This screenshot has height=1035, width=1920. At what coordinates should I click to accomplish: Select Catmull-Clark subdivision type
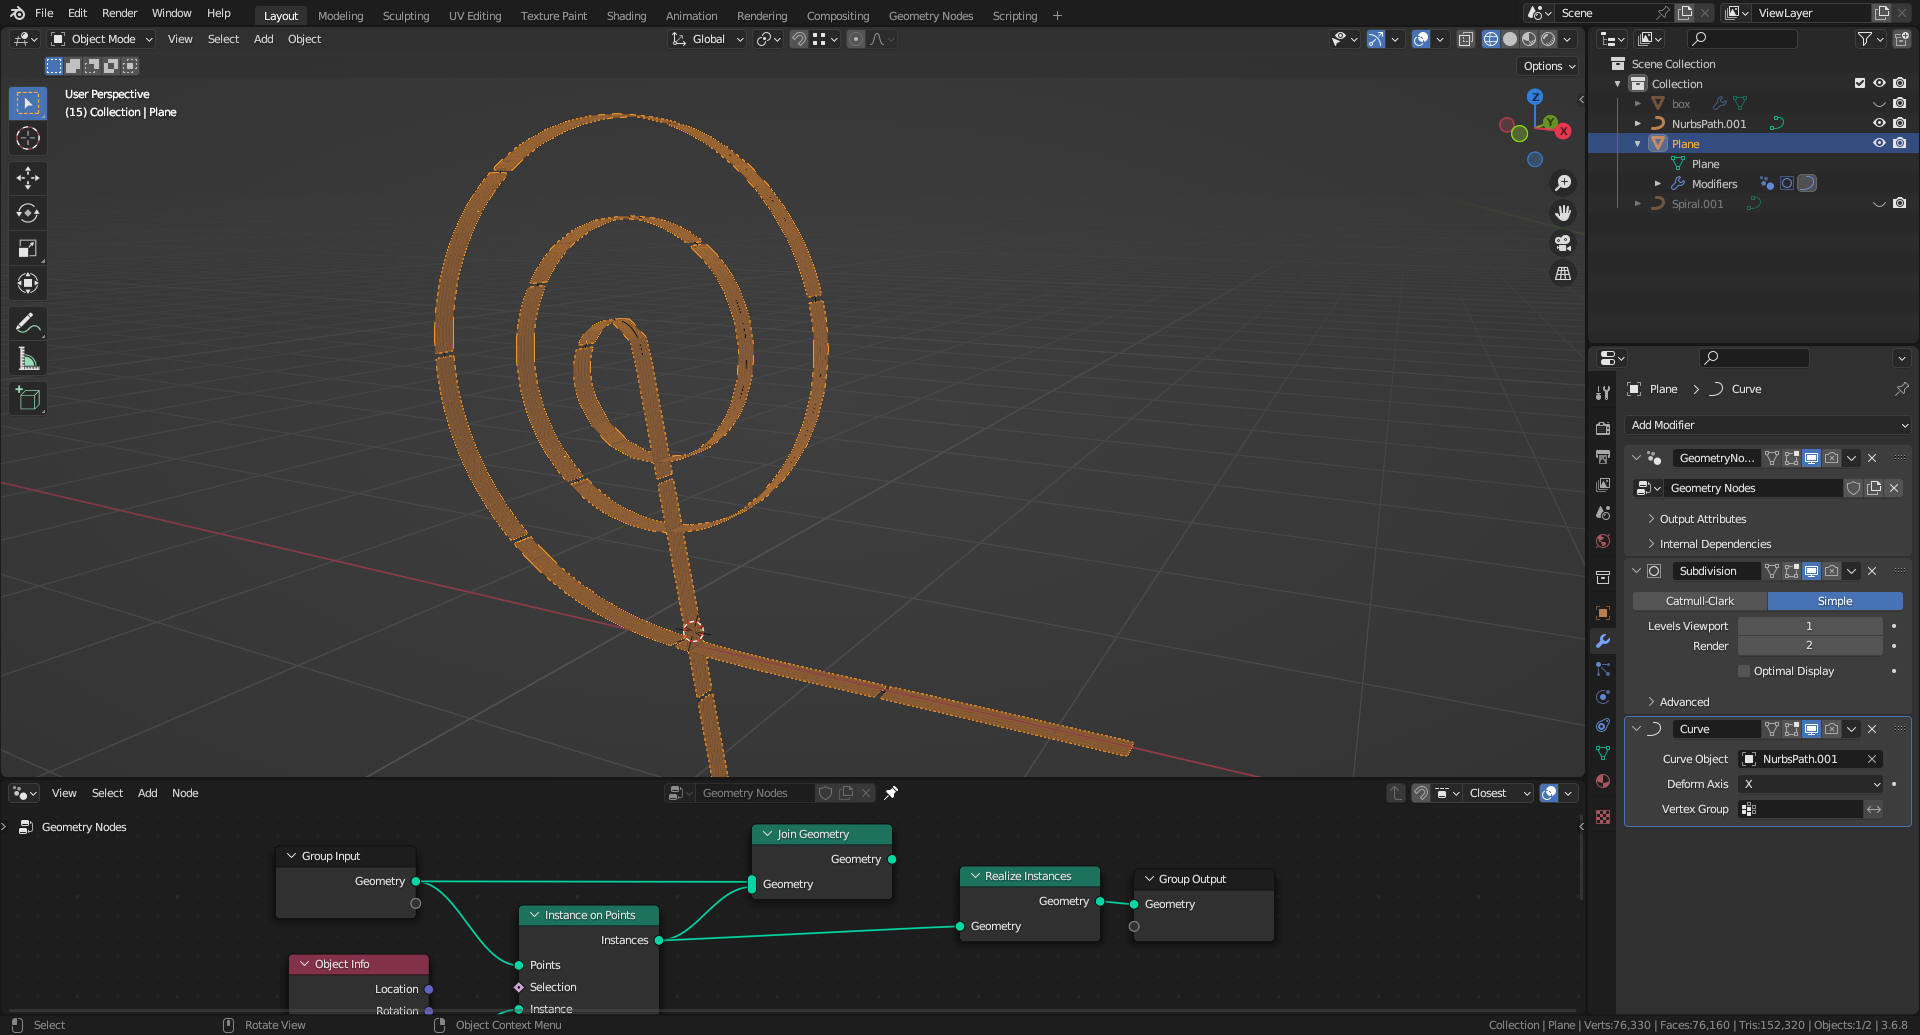1700,601
